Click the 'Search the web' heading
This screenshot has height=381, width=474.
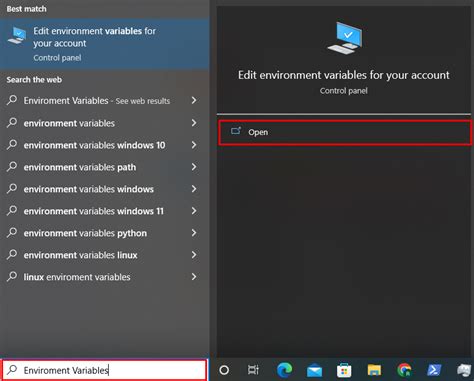[x=34, y=80]
